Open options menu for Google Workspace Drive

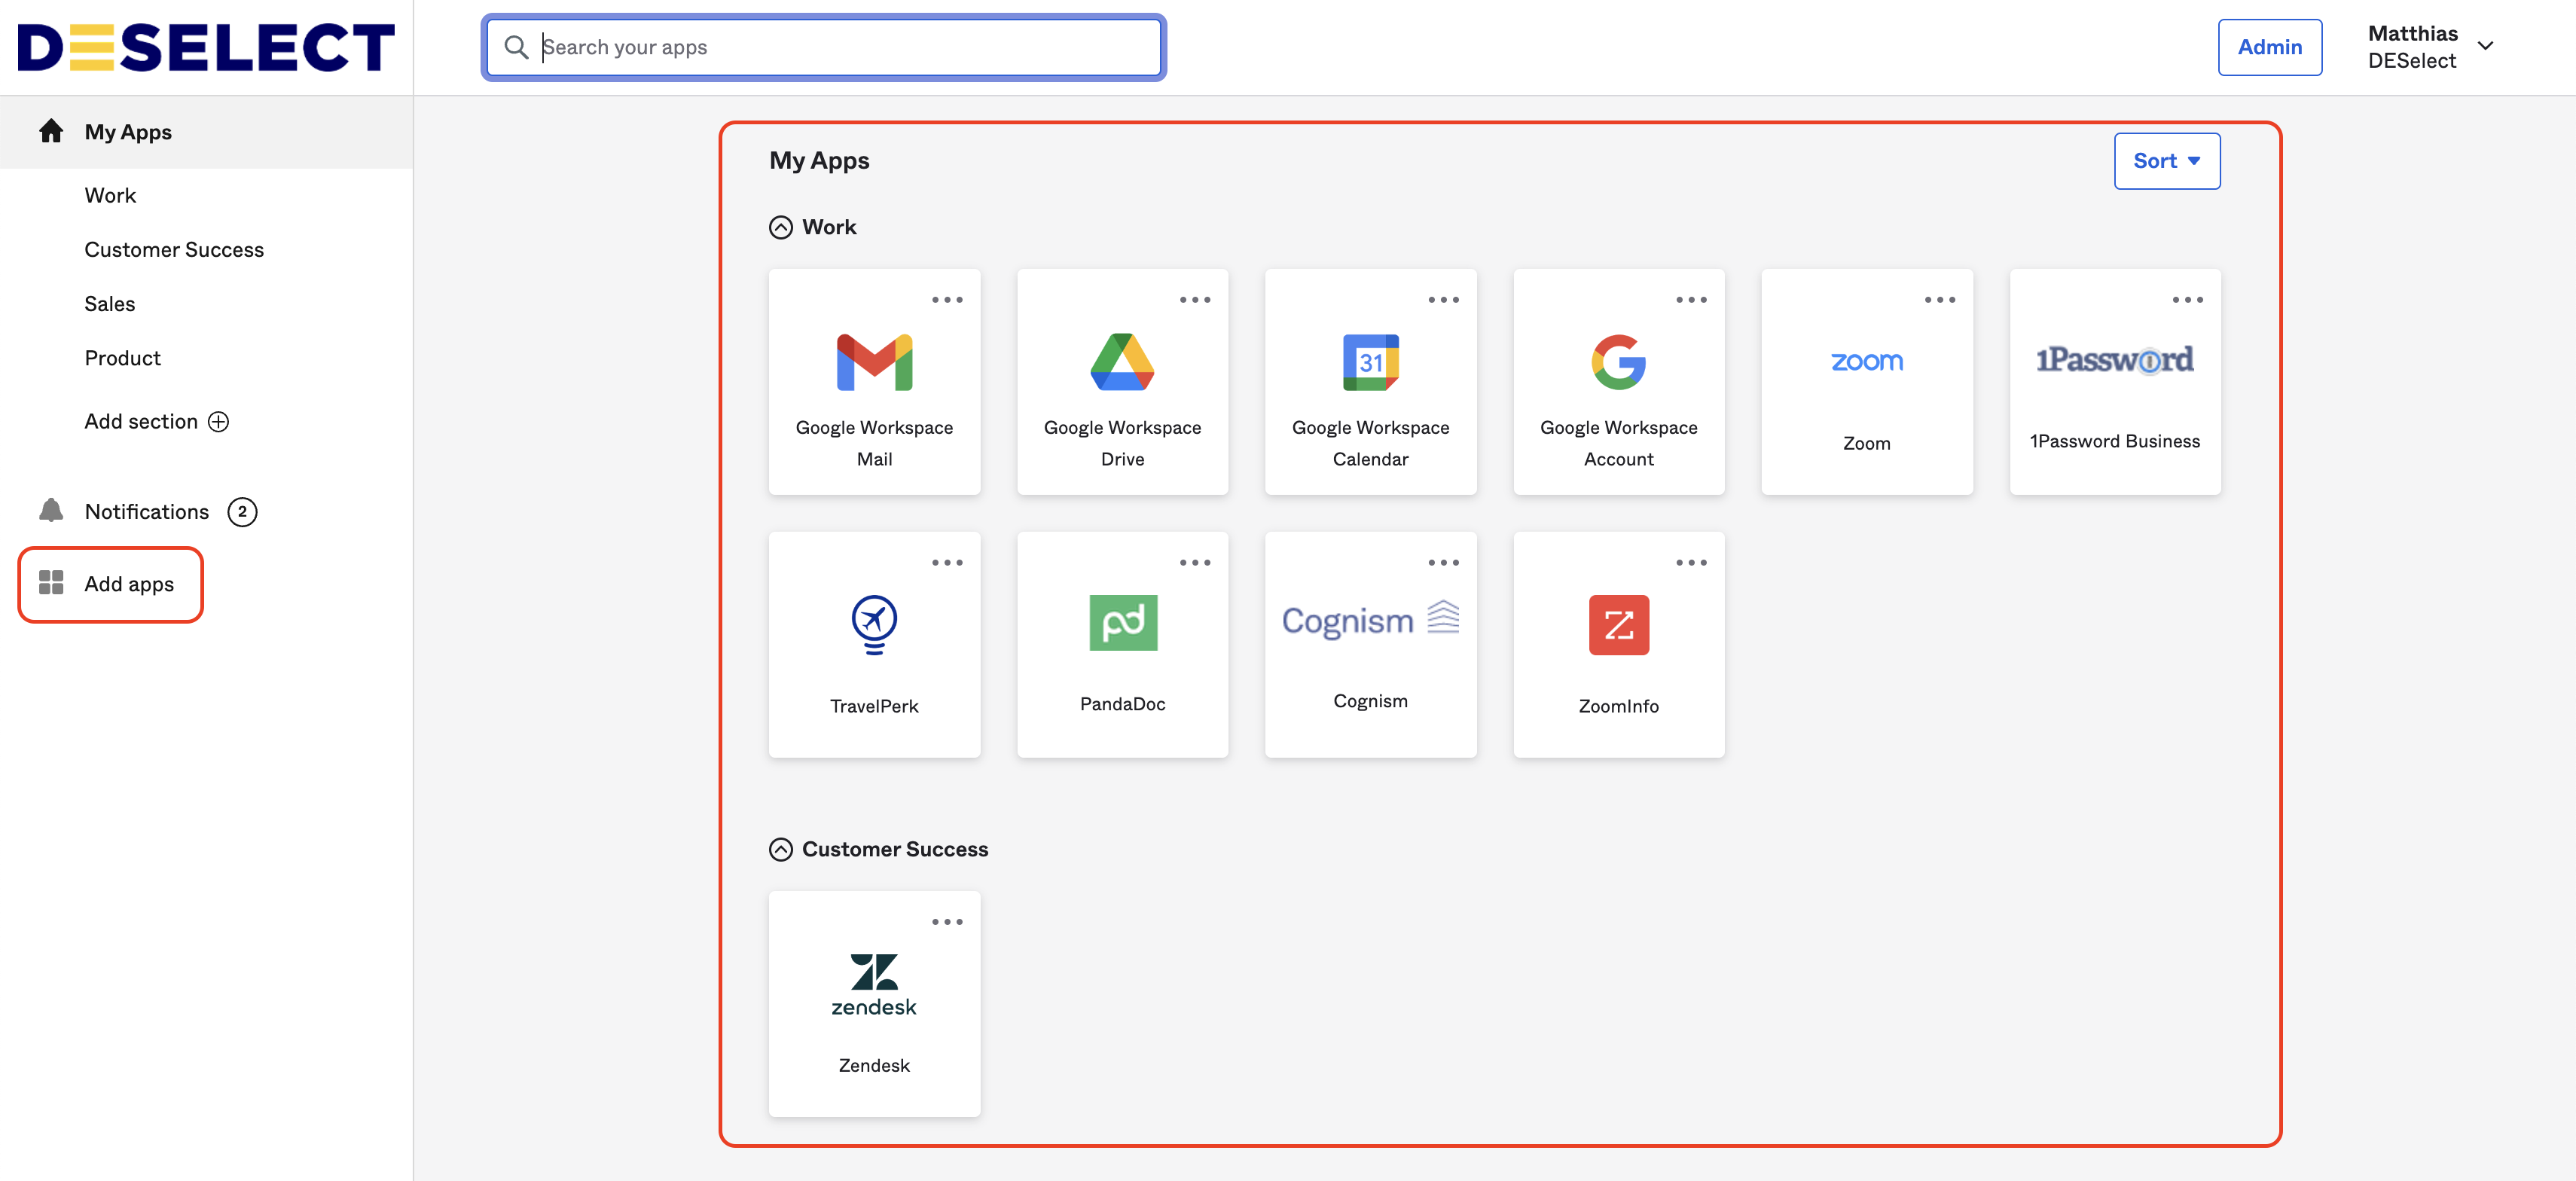(x=1194, y=300)
